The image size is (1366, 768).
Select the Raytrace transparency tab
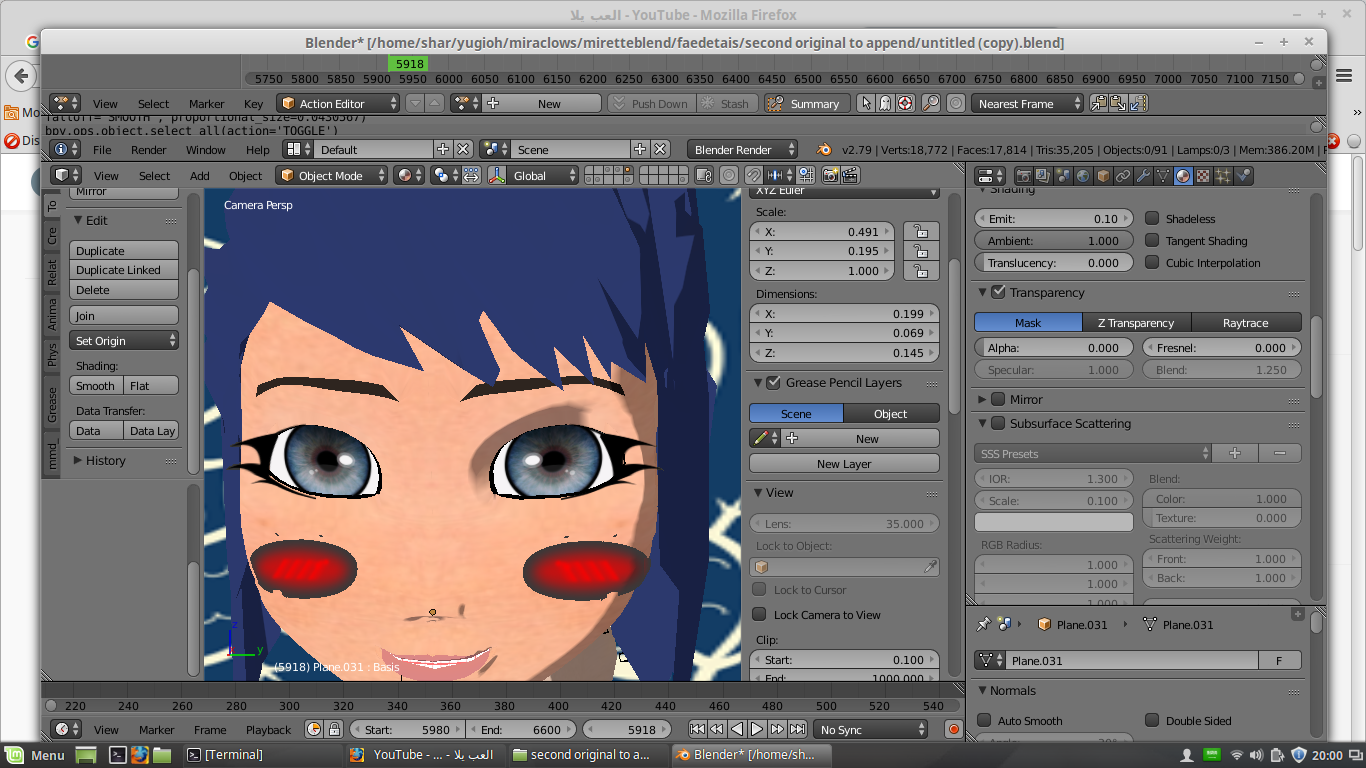(x=1245, y=323)
